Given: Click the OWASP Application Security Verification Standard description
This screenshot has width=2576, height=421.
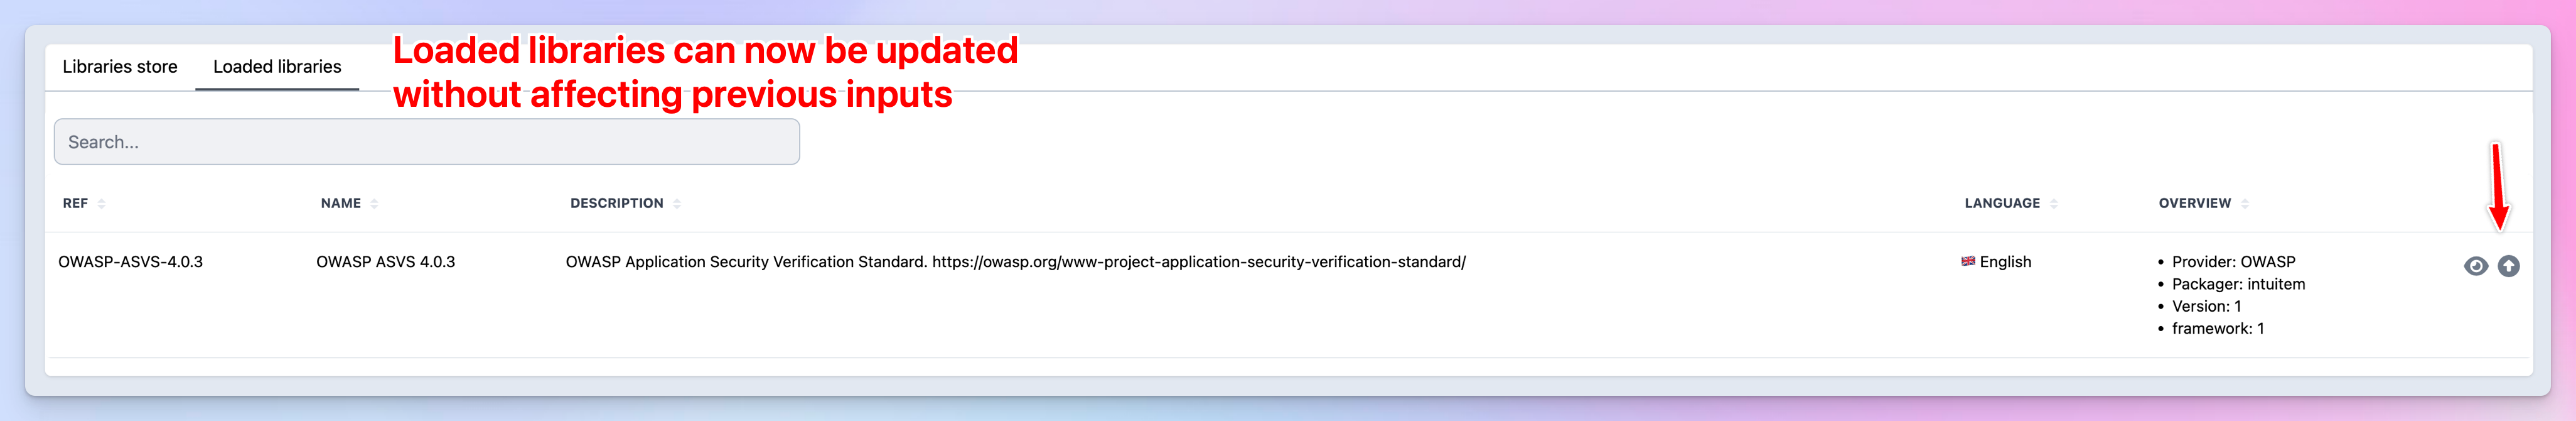Looking at the screenshot, I should [1015, 262].
